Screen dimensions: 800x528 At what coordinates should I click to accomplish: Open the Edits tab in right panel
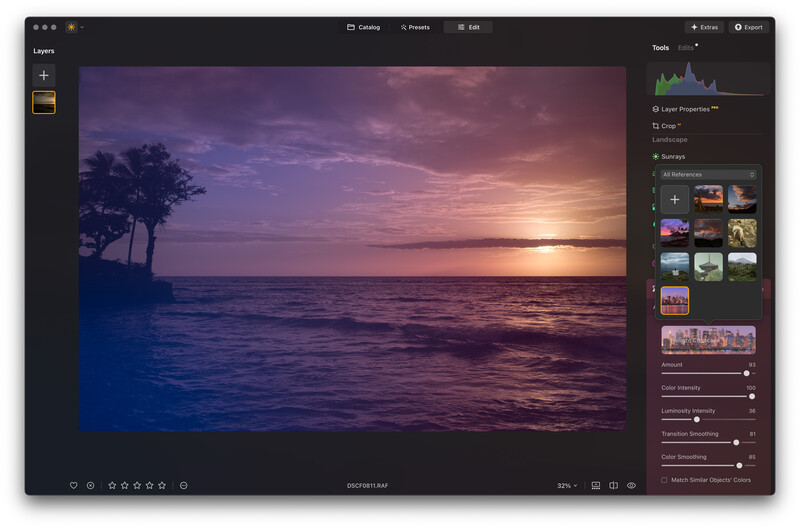point(686,47)
